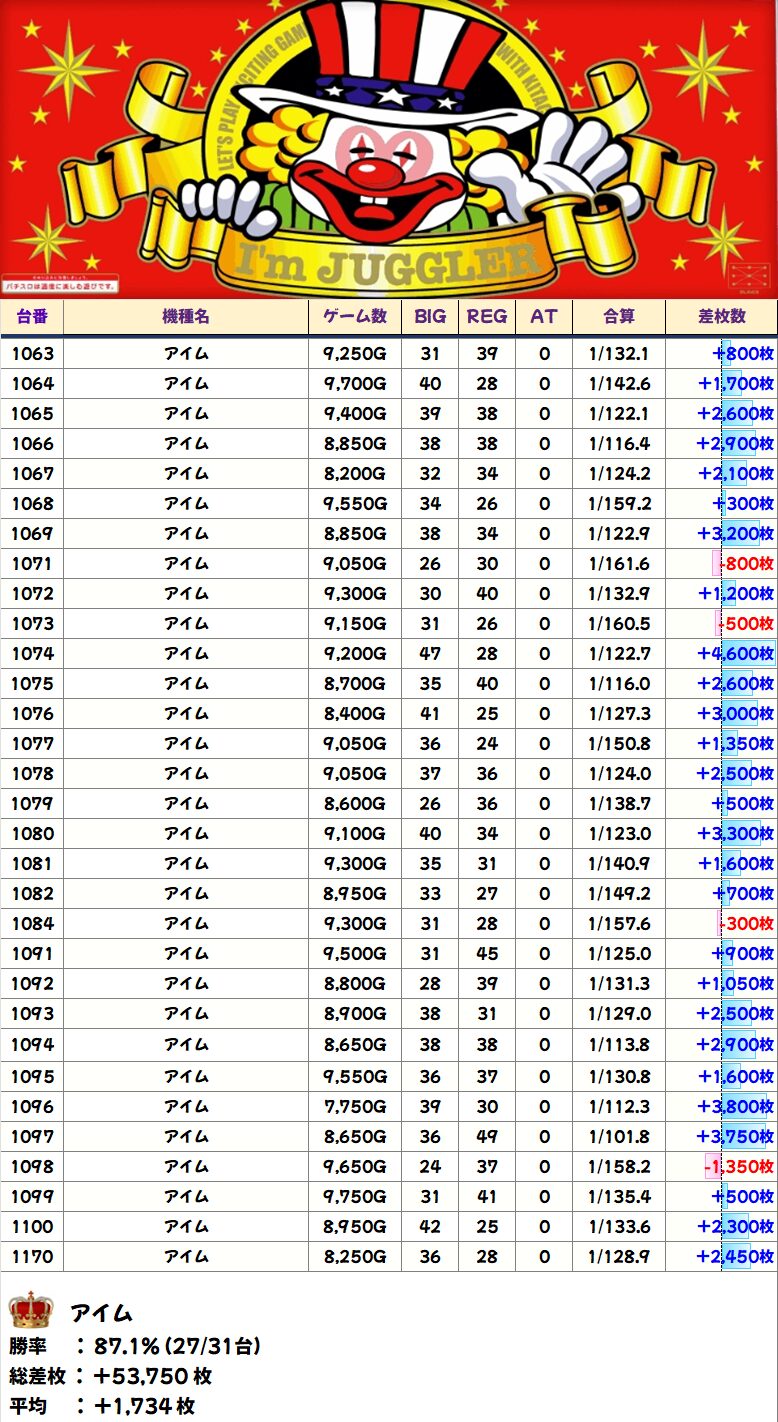Select the 1/159.2 cell in row 1068

[x=619, y=503]
